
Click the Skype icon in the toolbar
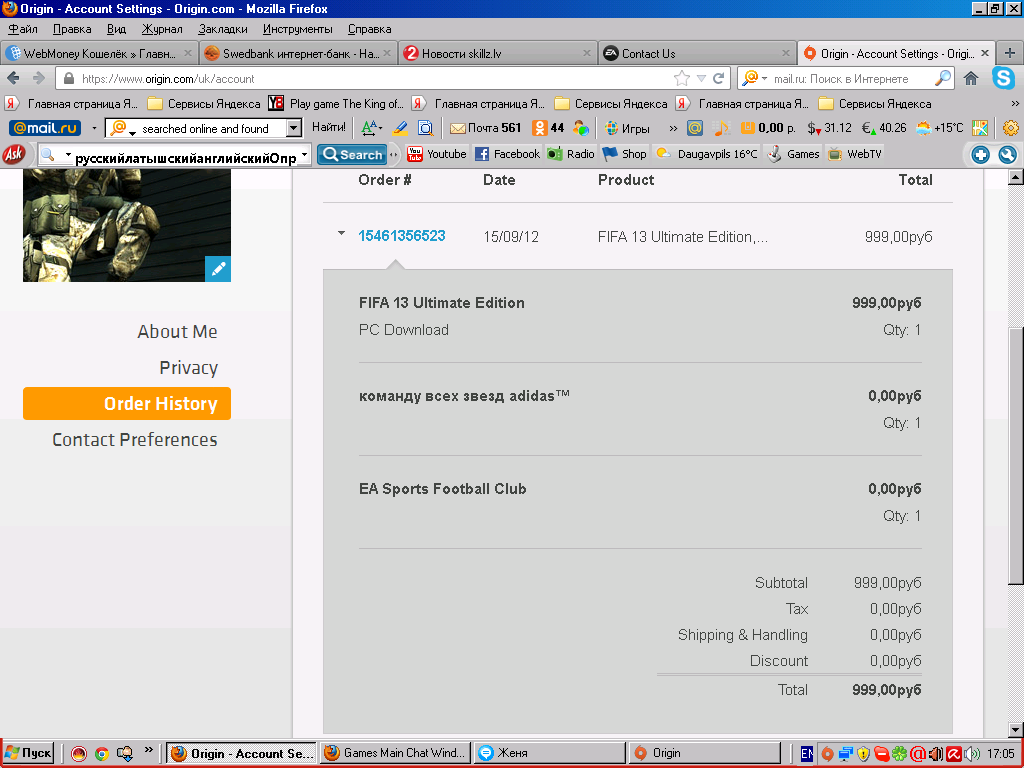[1003, 78]
